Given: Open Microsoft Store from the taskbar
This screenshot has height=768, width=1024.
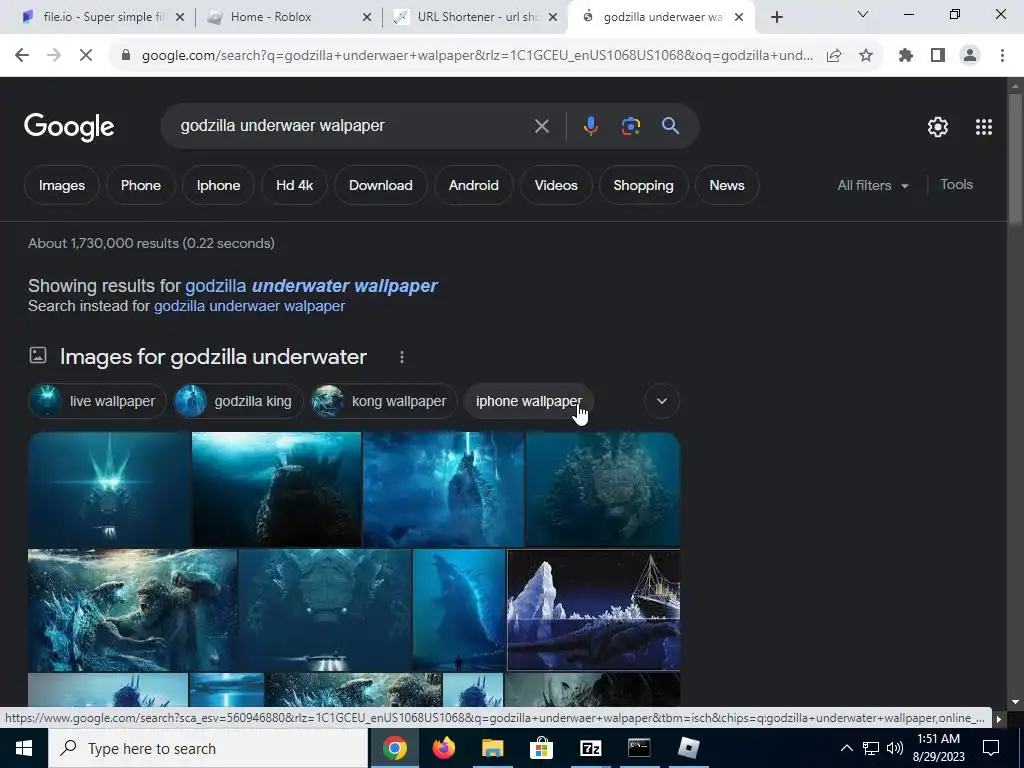Looking at the screenshot, I should click(541, 748).
